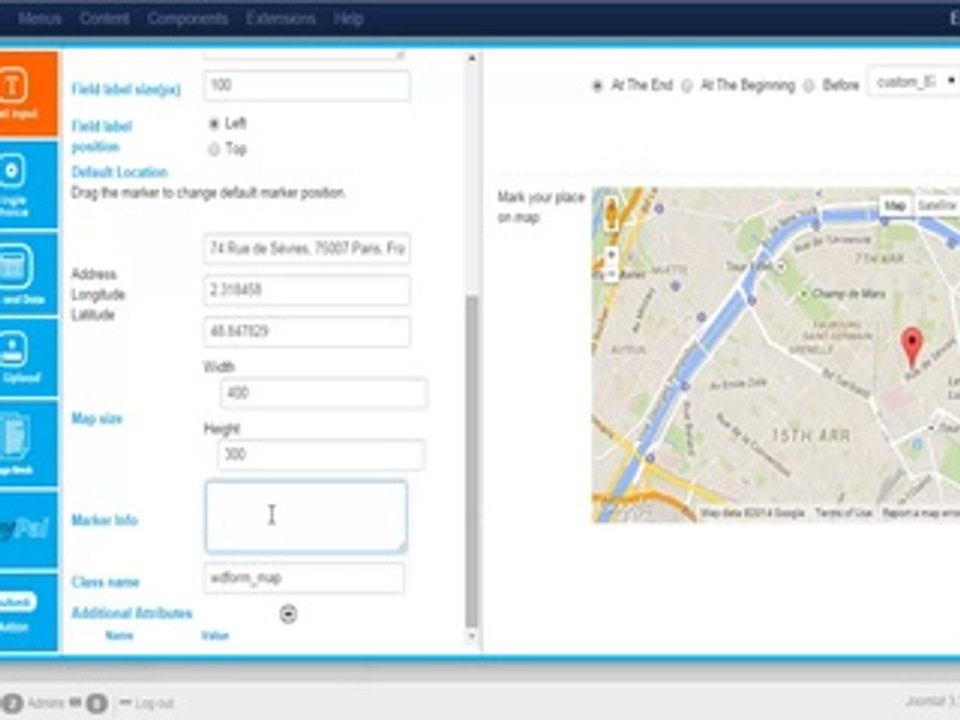Select the File Upload field icon
960x720 pixels.
tap(27, 358)
